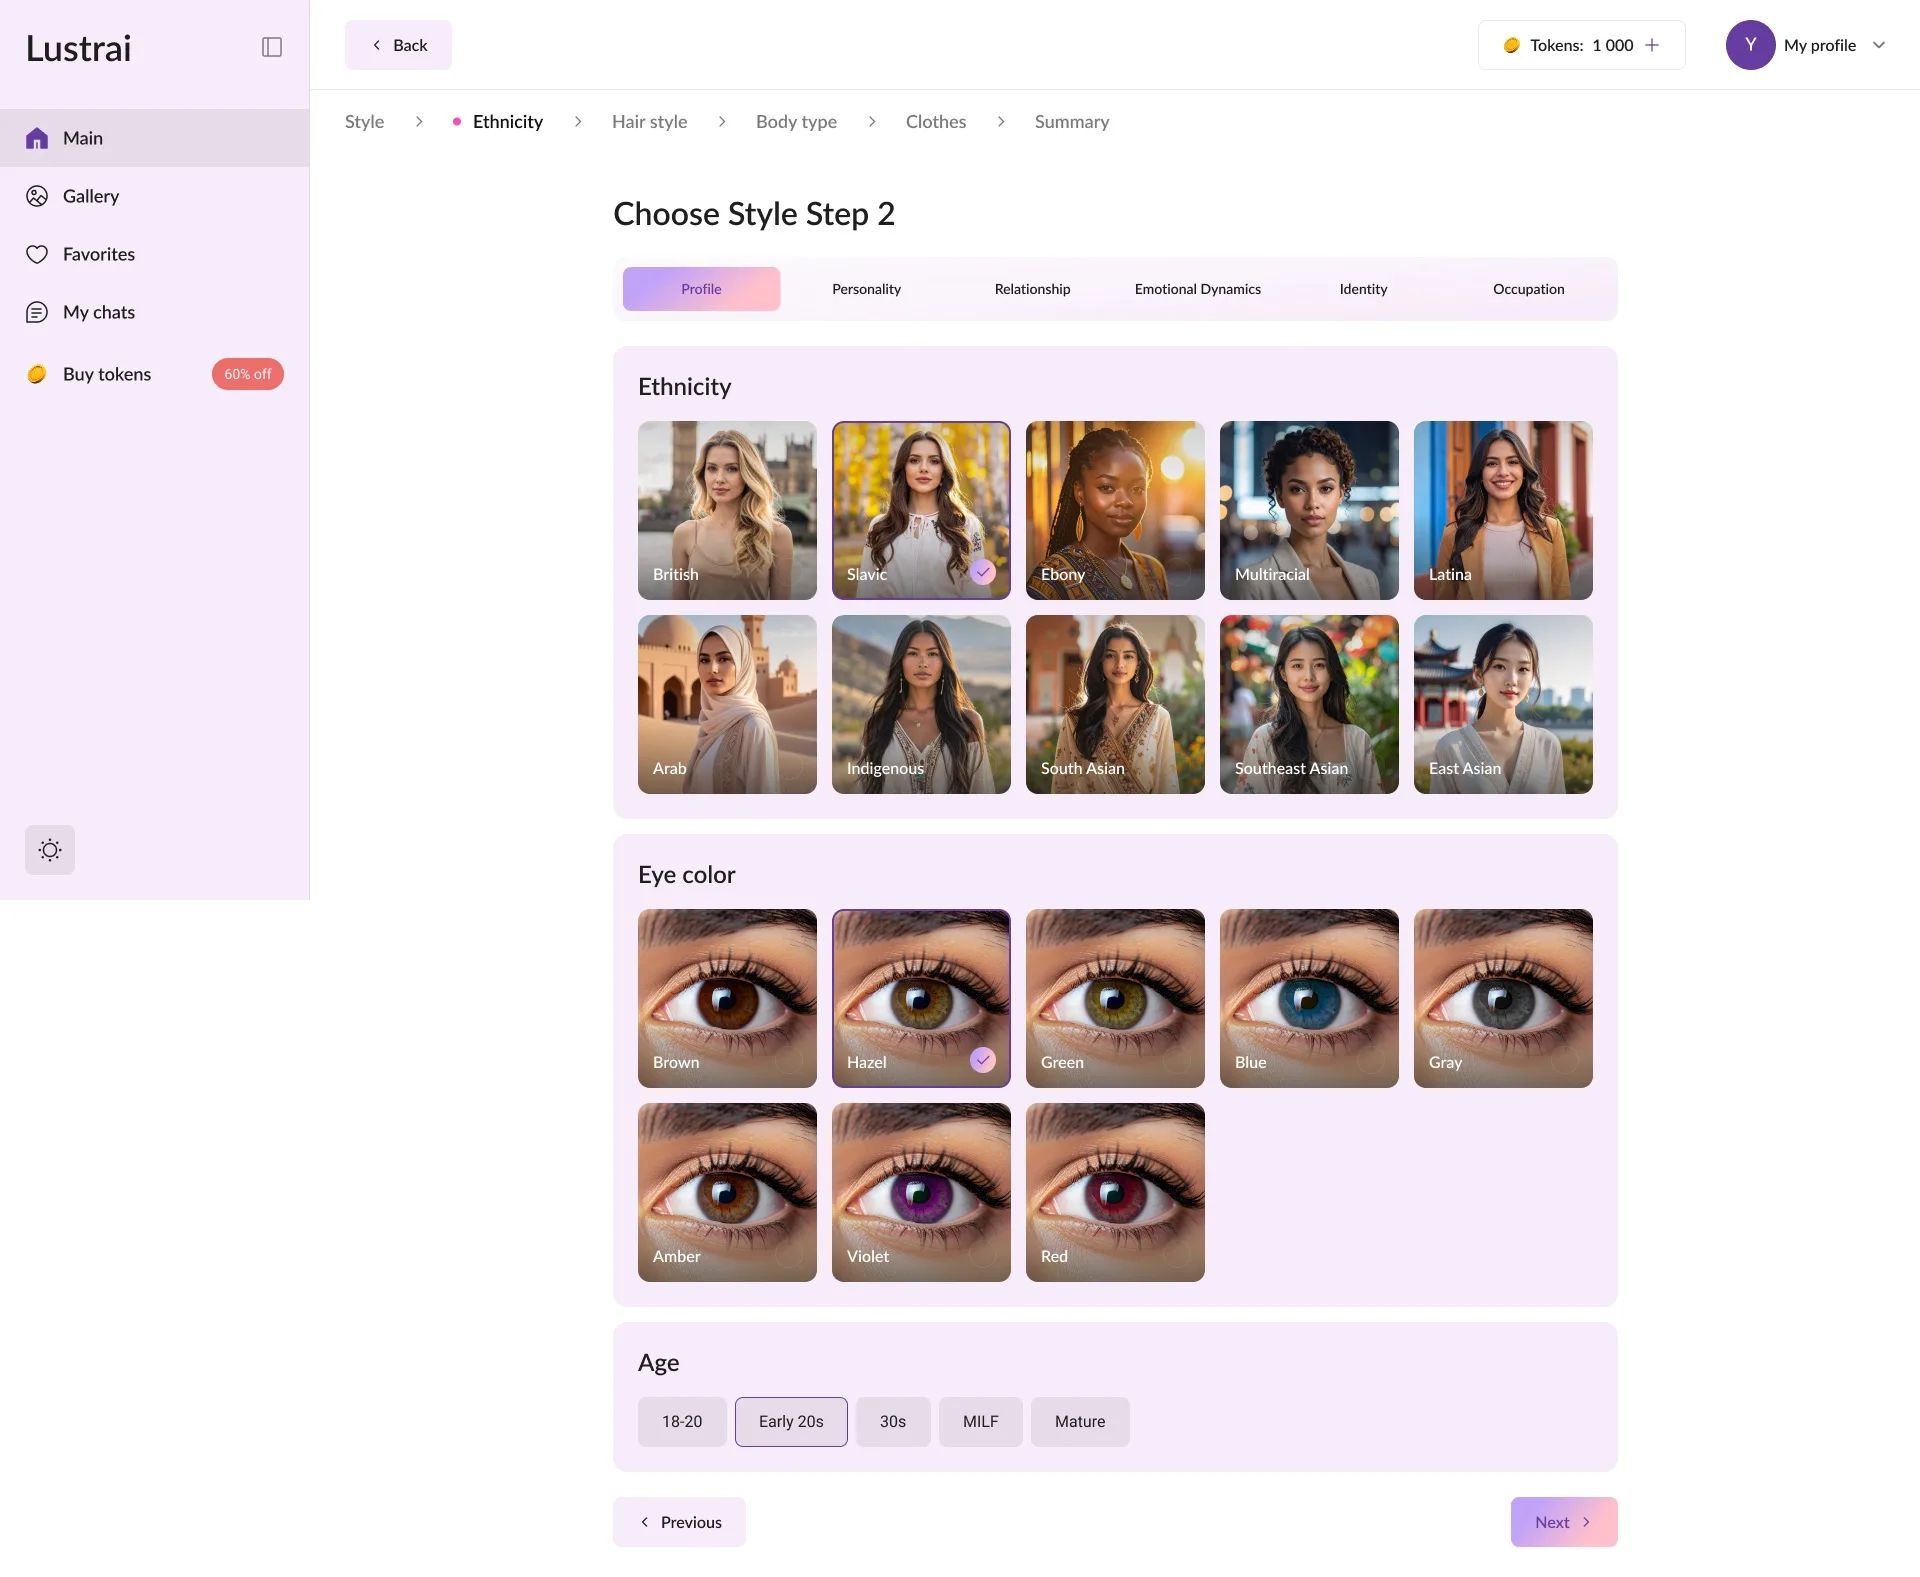This screenshot has width=1920, height=1577.
Task: Open My chats speech bubble icon
Action: point(37,312)
